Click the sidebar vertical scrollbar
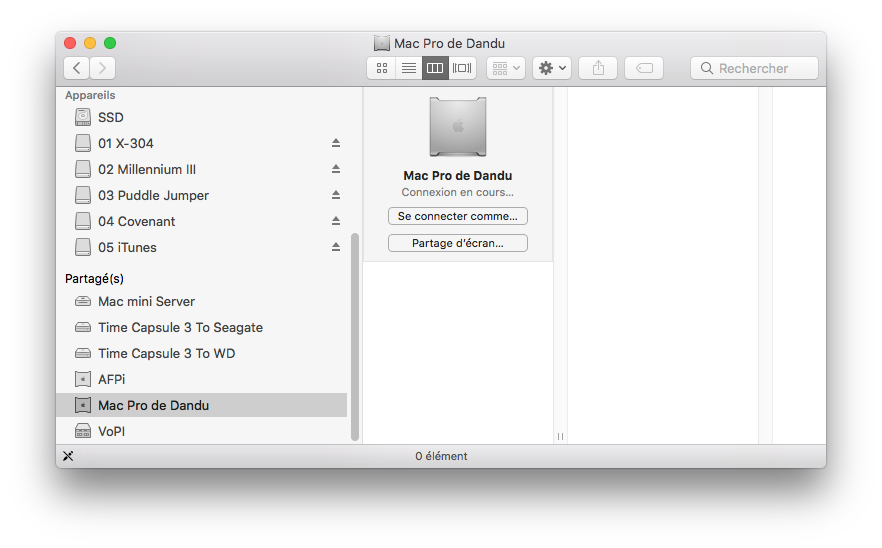The height and width of the screenshot is (548, 882). pyautogui.click(x=355, y=336)
